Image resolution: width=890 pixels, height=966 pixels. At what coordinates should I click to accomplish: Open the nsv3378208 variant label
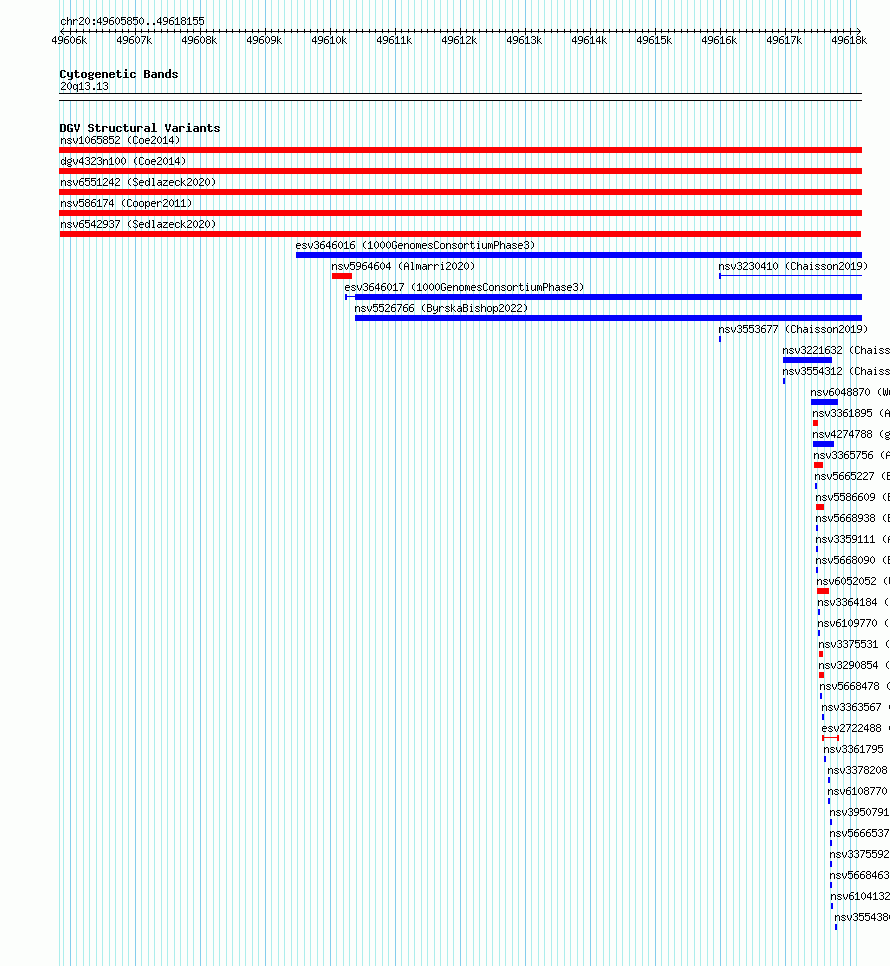click(x=857, y=769)
